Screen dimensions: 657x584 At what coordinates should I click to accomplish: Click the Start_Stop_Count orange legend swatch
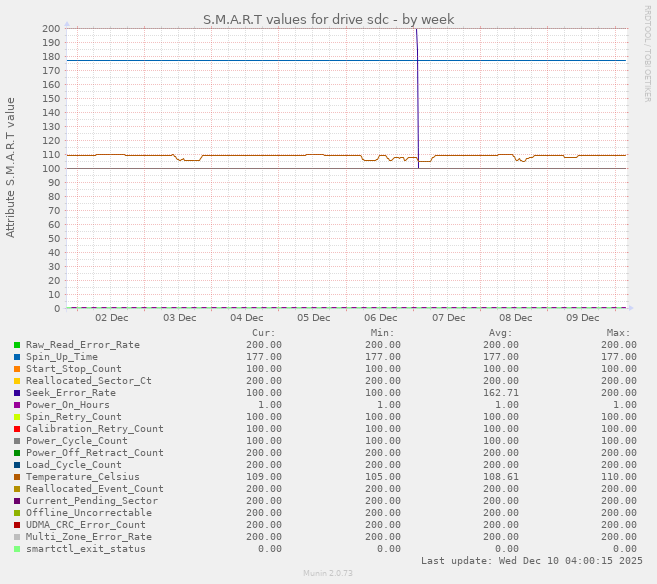17,369
